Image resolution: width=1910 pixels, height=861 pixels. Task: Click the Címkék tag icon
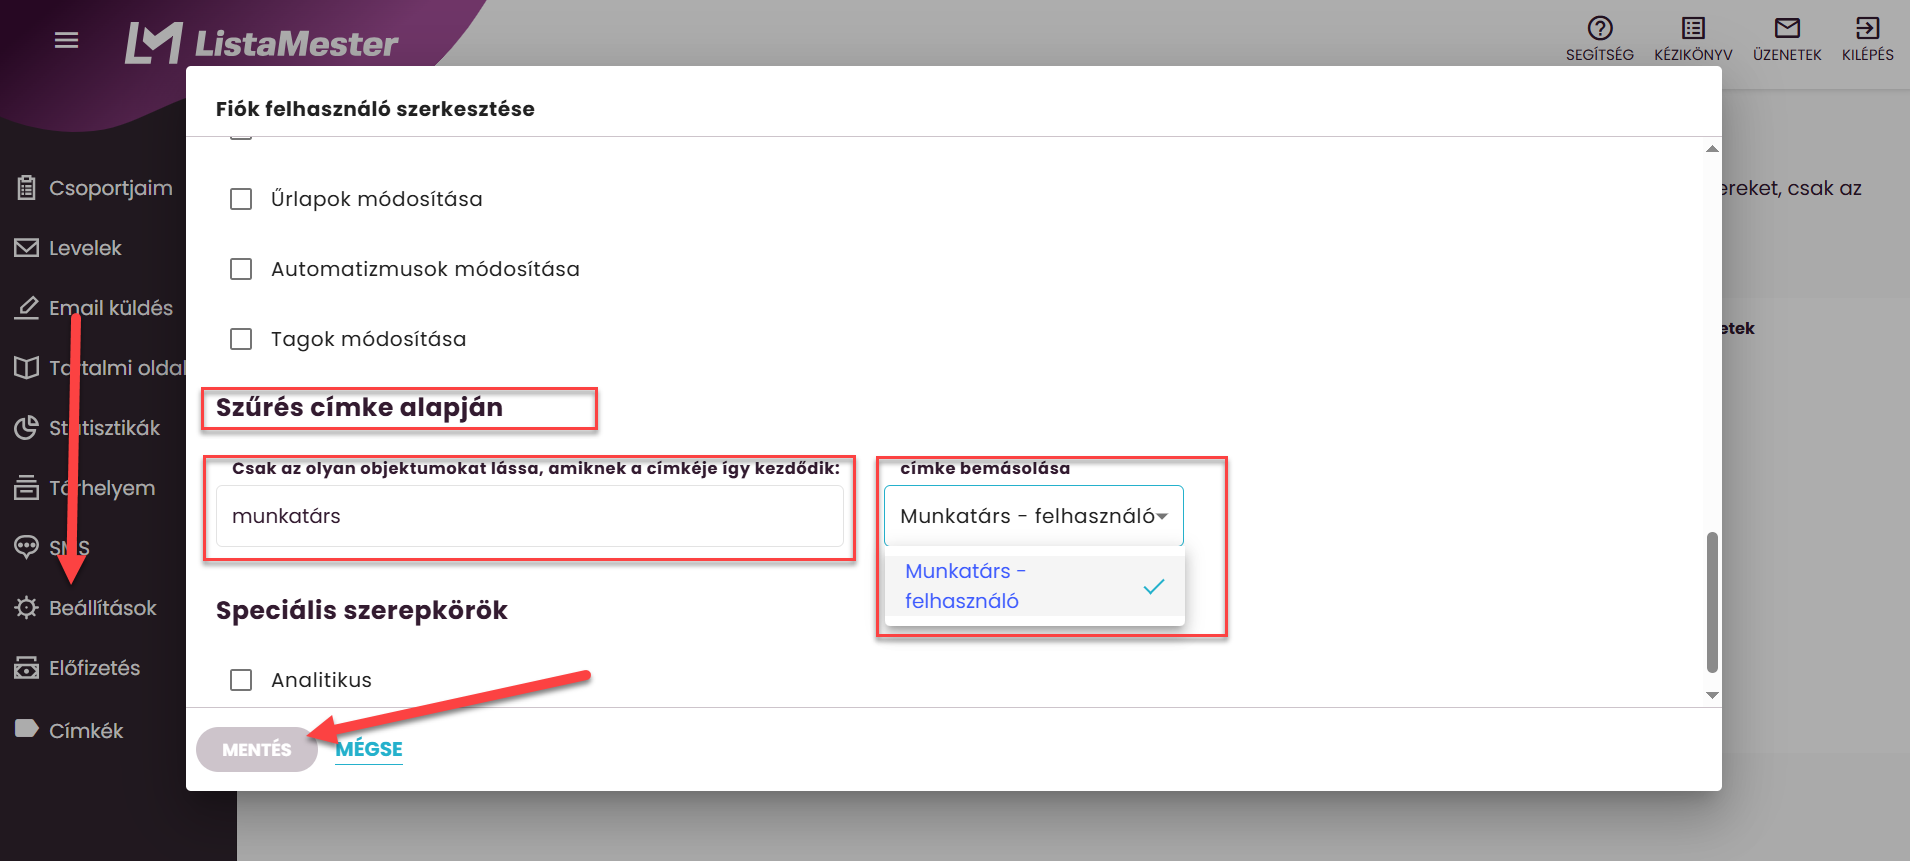point(27,729)
